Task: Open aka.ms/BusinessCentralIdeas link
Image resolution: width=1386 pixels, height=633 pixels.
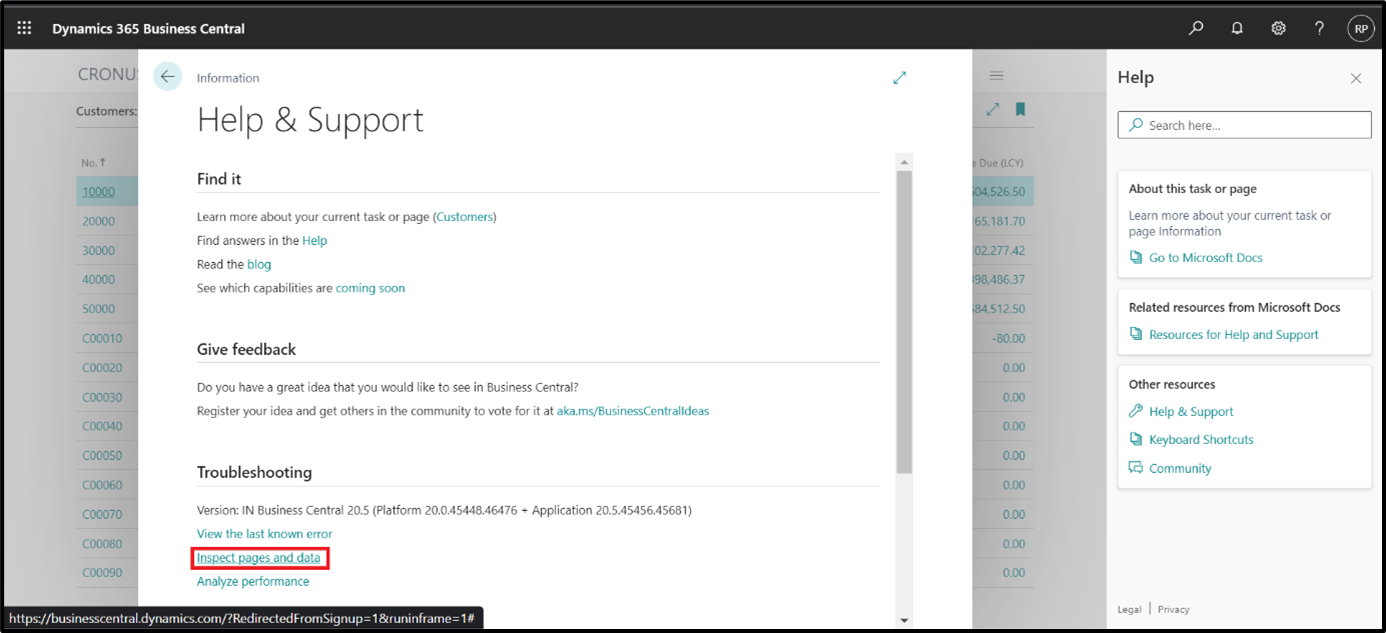Action: 633,411
